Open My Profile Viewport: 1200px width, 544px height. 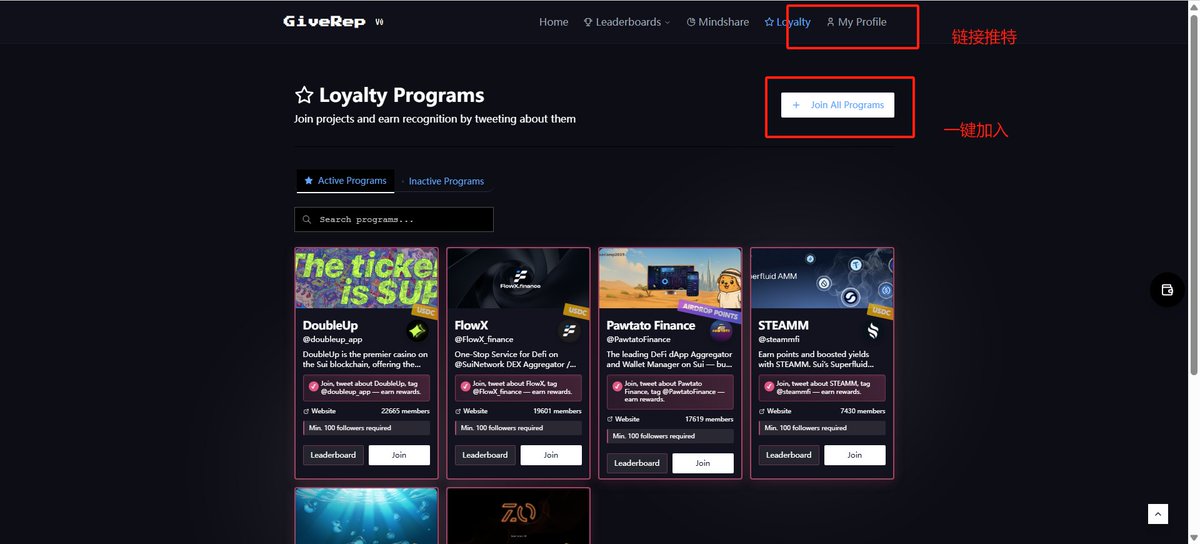click(856, 22)
